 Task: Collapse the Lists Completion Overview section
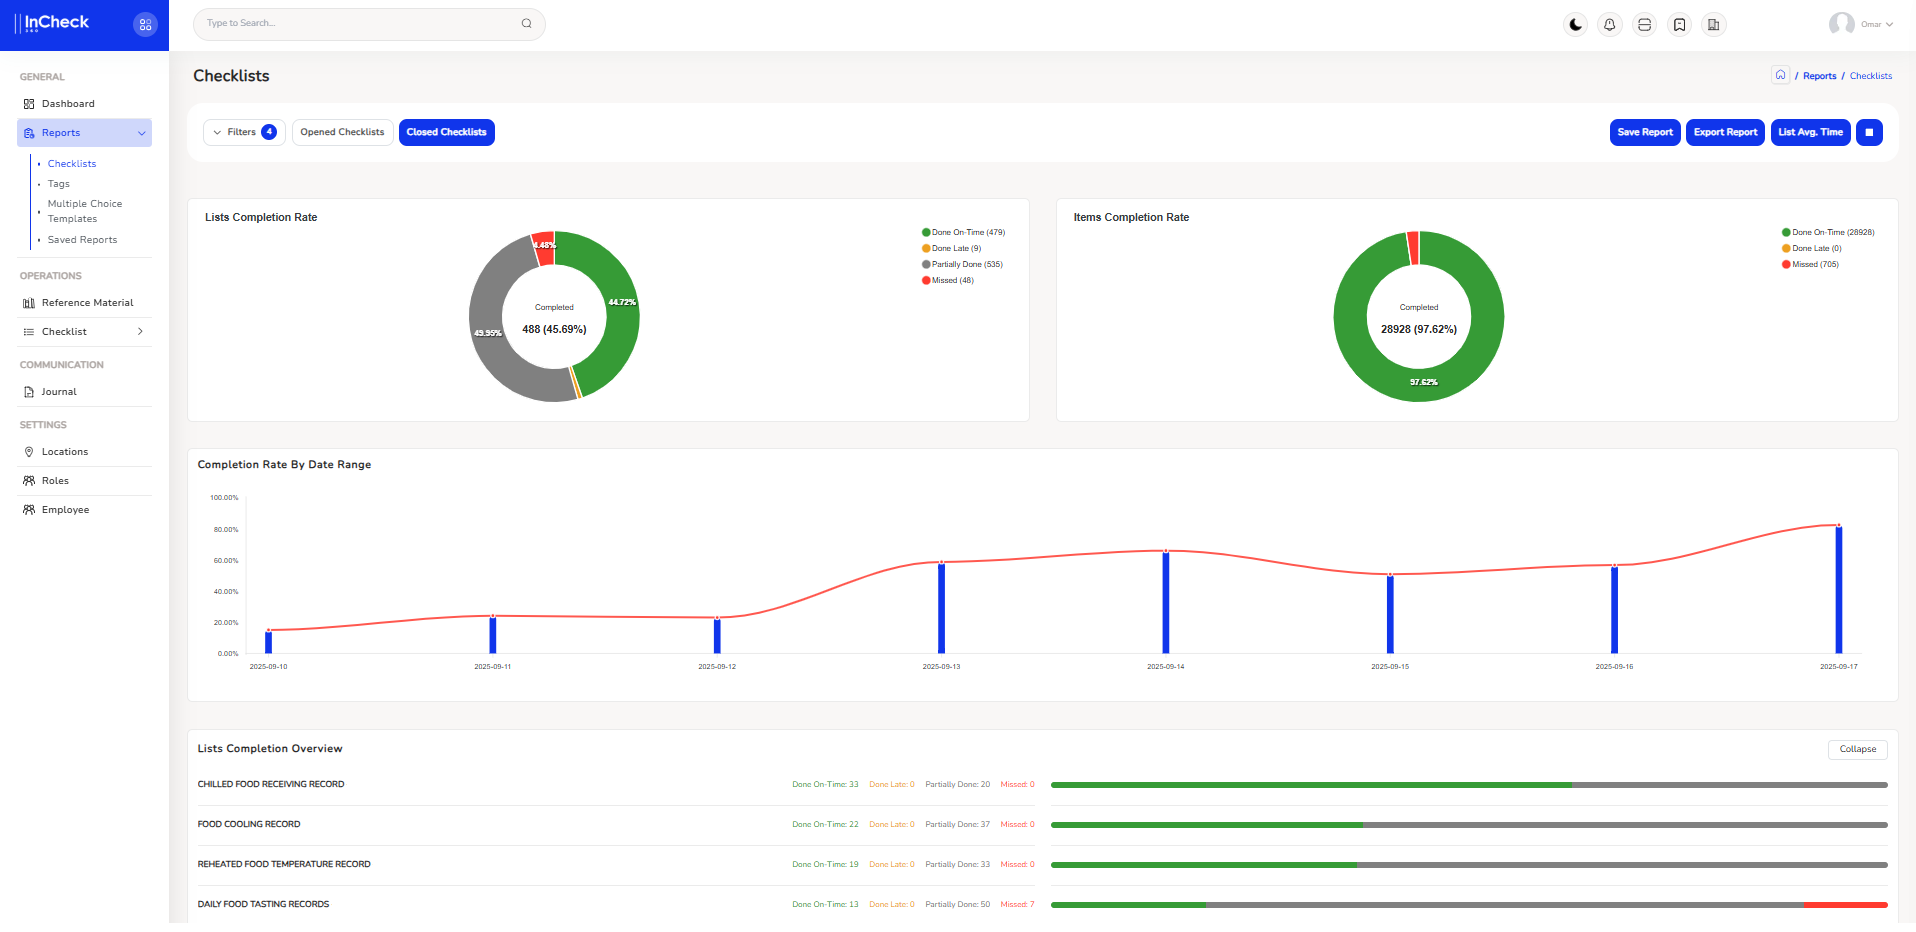click(x=1857, y=749)
